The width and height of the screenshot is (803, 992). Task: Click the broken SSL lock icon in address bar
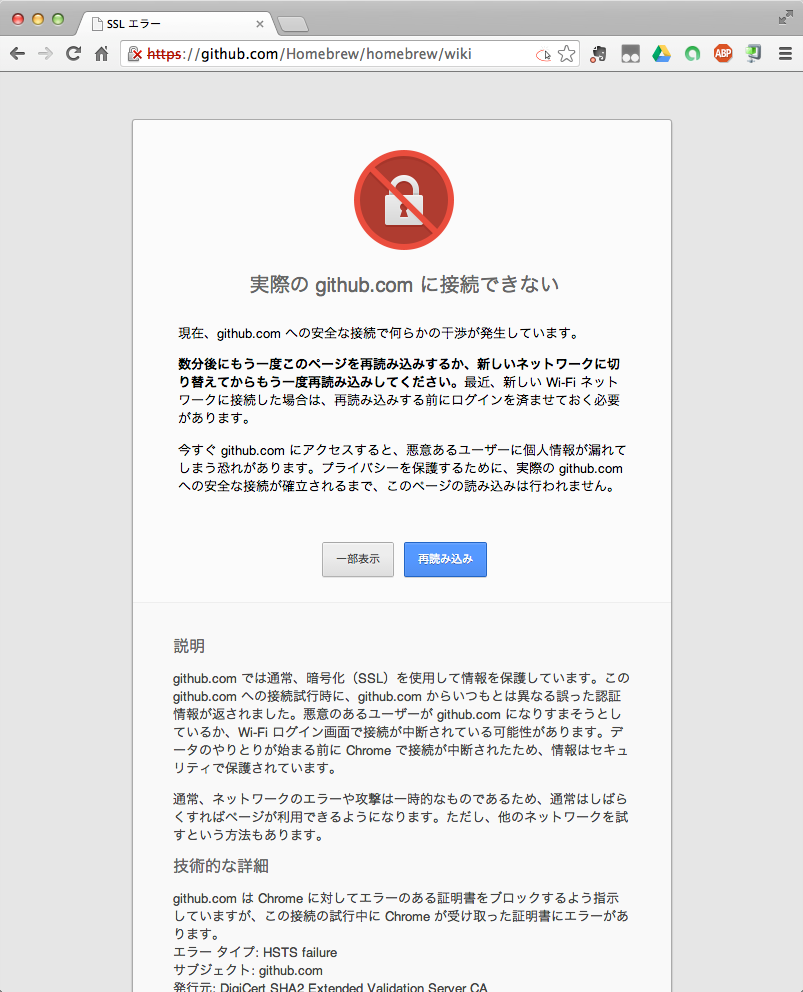click(134, 54)
